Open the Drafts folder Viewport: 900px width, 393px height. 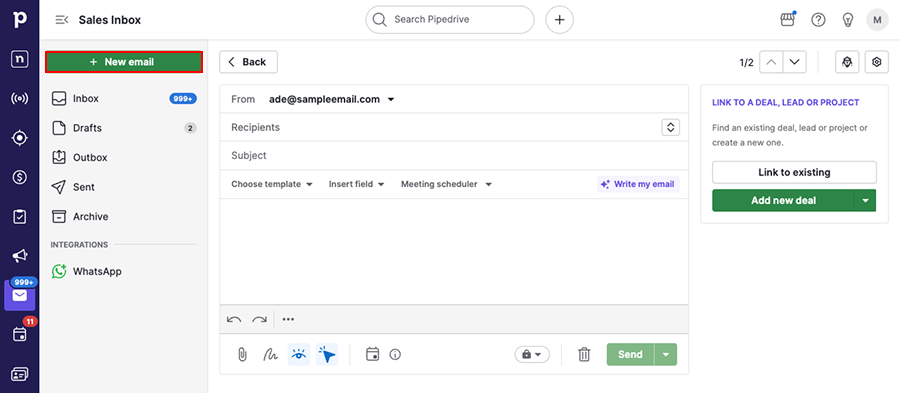pos(123,128)
